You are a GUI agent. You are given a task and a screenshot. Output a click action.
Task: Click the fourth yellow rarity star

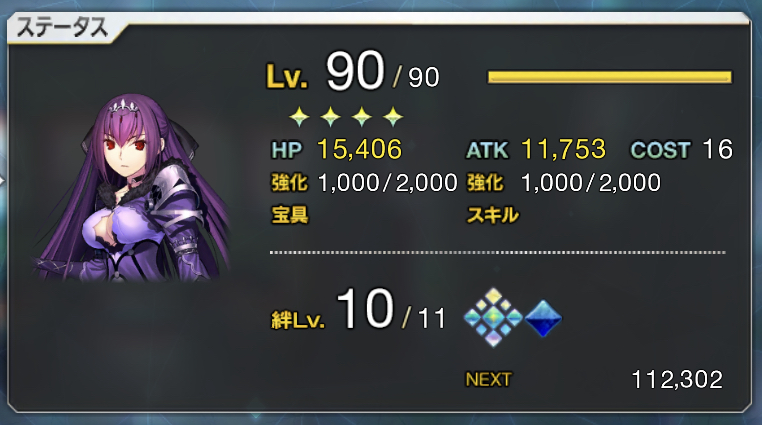393,117
